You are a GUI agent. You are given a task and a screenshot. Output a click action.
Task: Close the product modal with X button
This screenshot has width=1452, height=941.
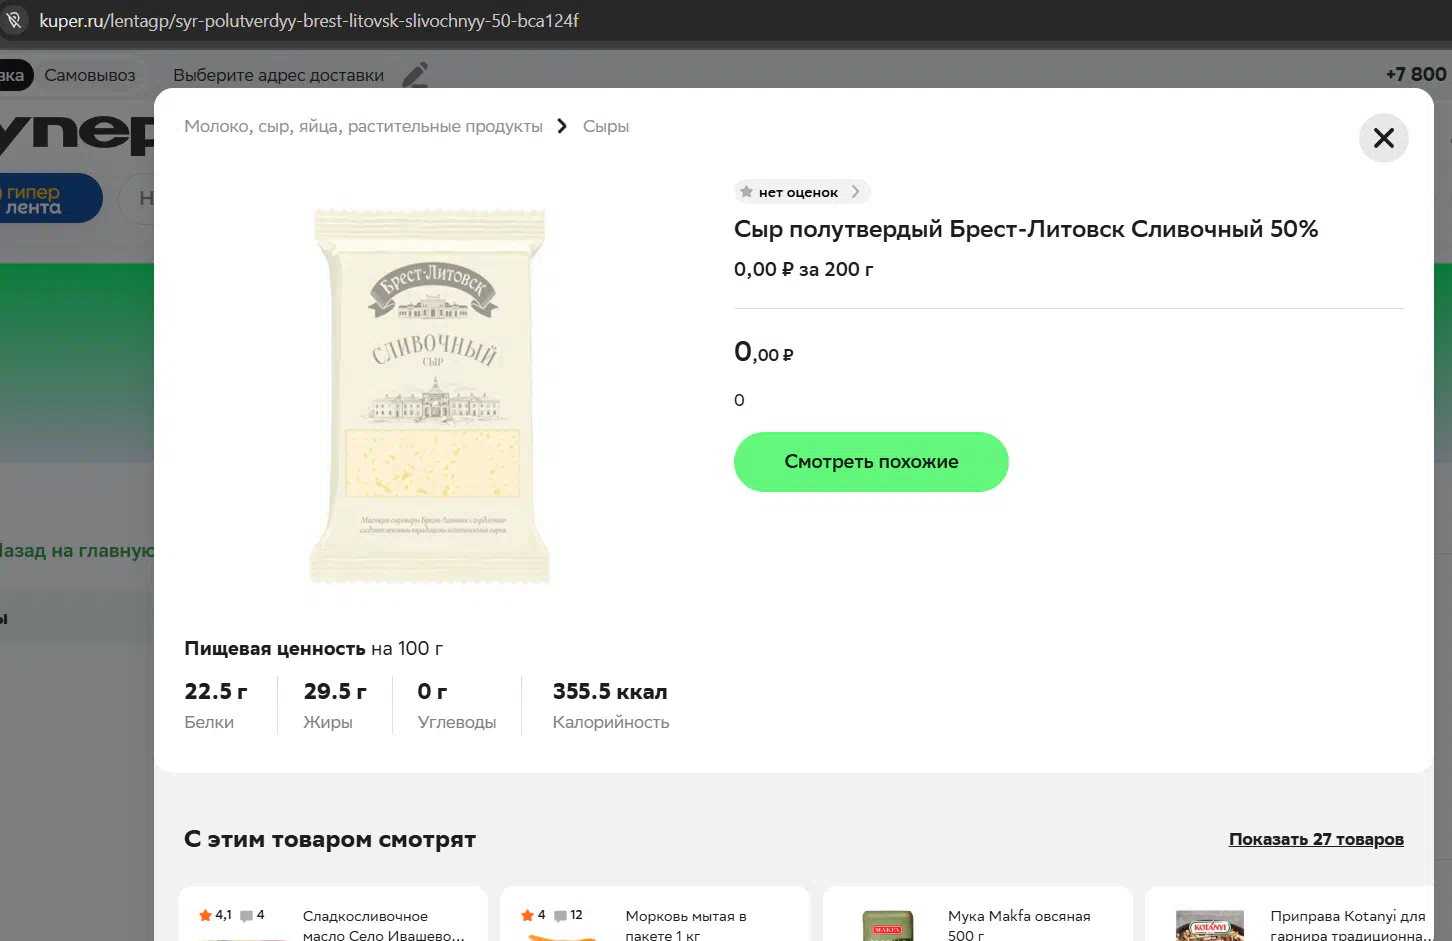coord(1383,138)
